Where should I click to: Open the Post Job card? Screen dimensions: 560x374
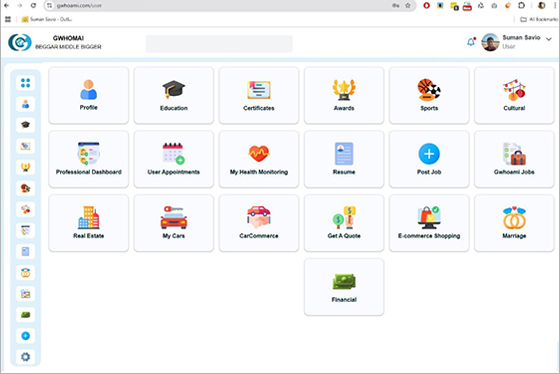tap(429, 159)
